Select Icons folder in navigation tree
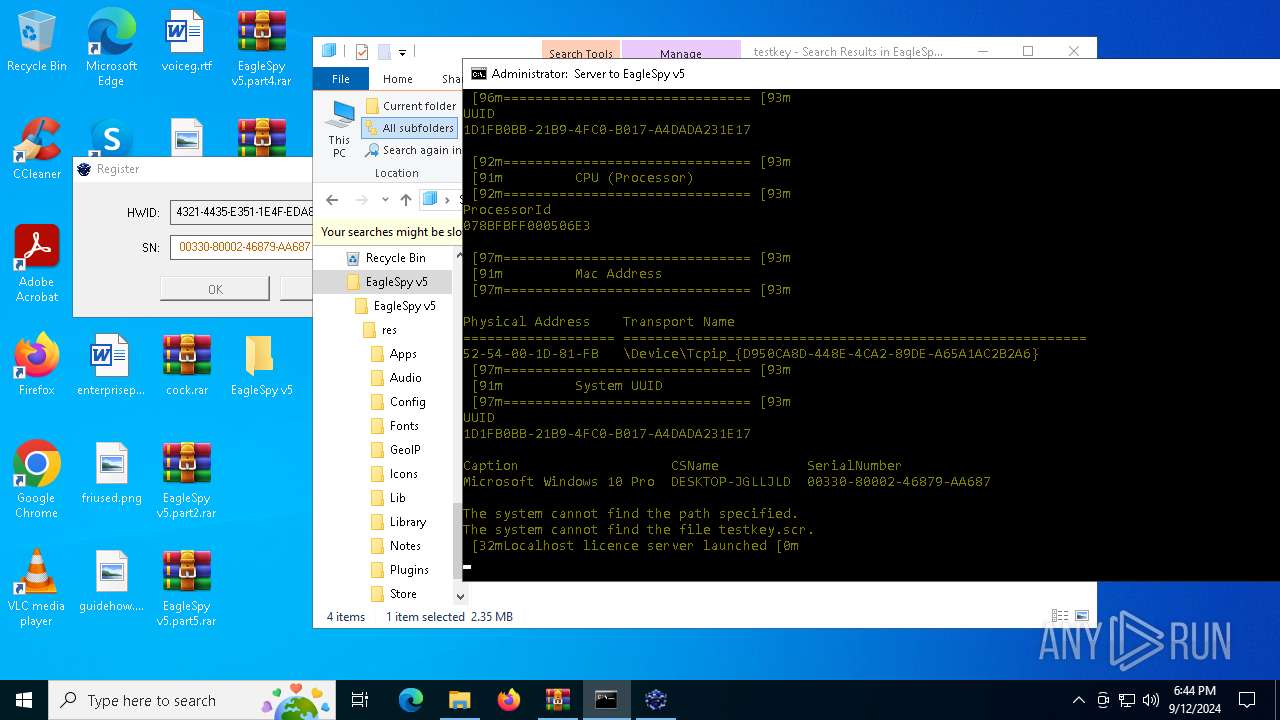The height and width of the screenshot is (720, 1280). (x=404, y=474)
